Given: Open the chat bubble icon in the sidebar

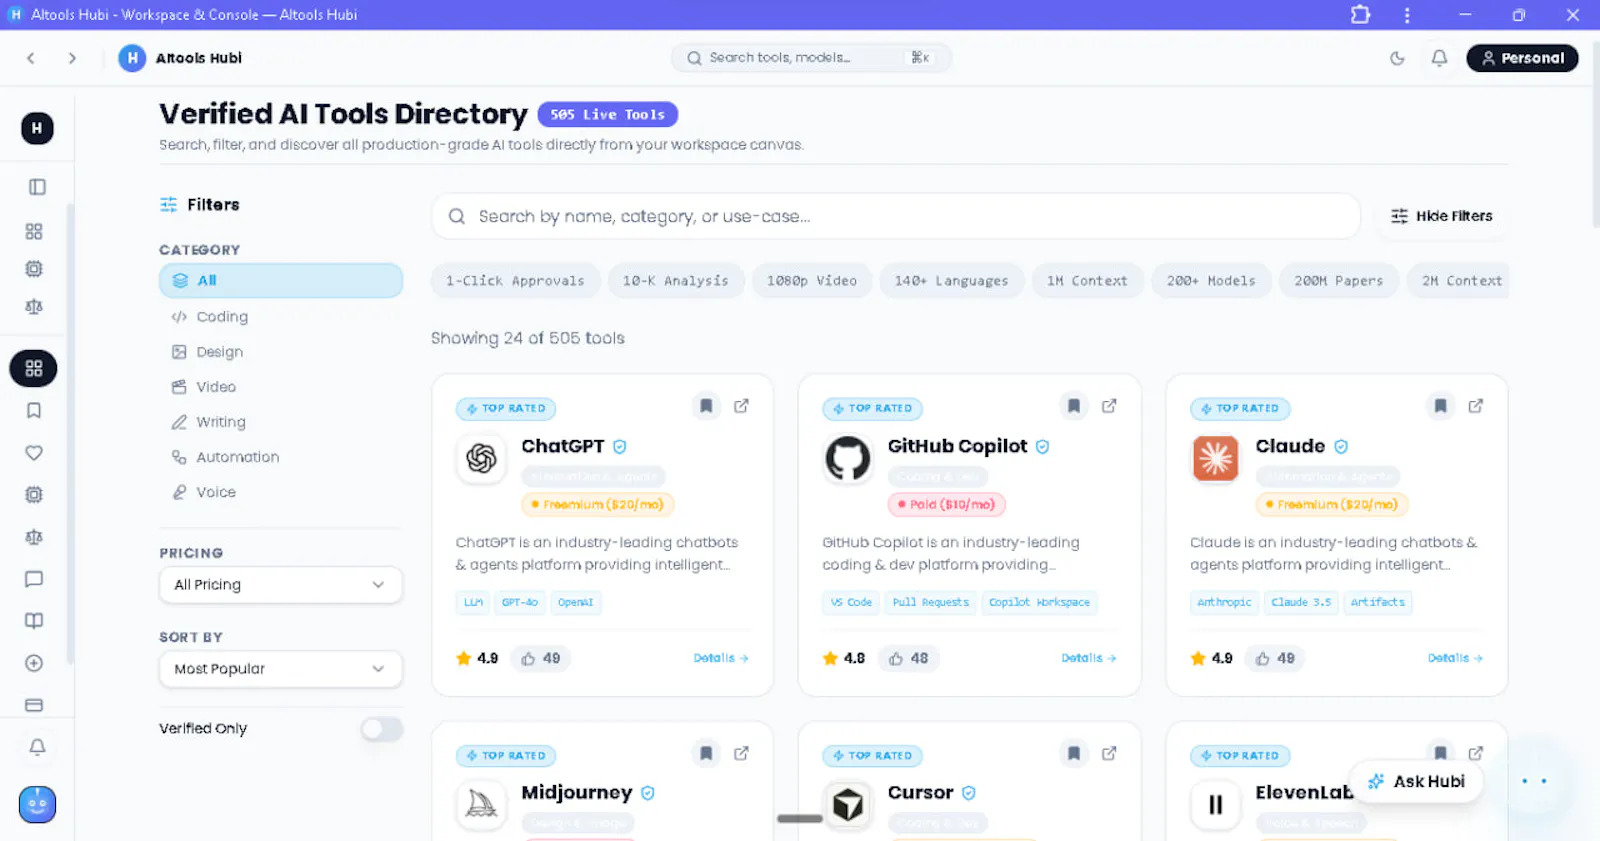Looking at the screenshot, I should click(34, 579).
